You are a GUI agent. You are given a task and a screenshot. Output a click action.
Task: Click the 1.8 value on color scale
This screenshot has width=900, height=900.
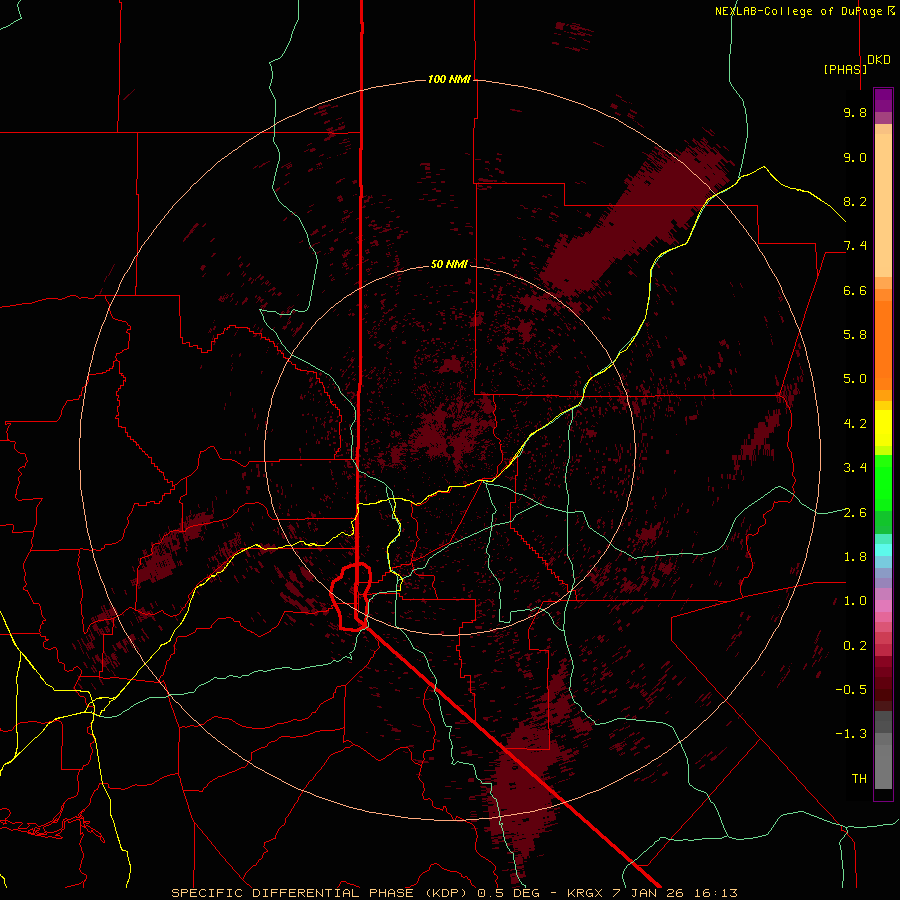[x=855, y=557]
